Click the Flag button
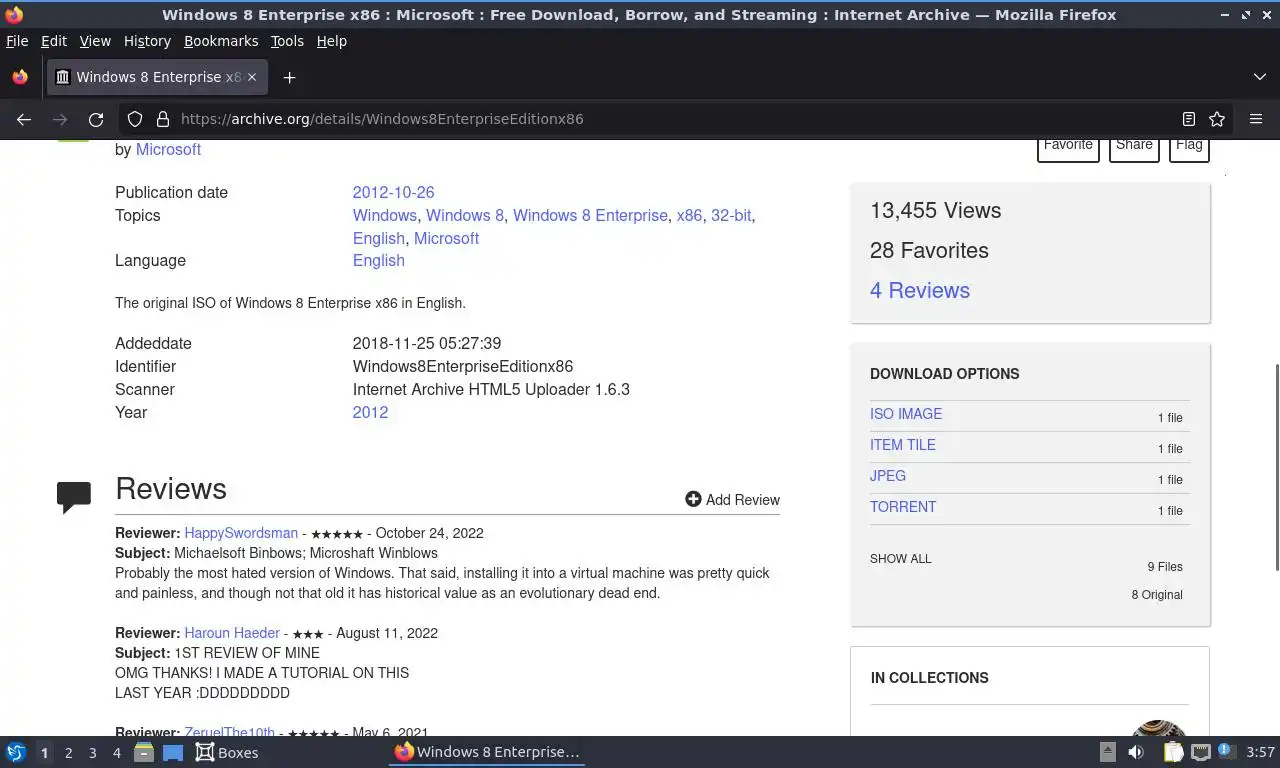The image size is (1280, 768). coord(1189,148)
